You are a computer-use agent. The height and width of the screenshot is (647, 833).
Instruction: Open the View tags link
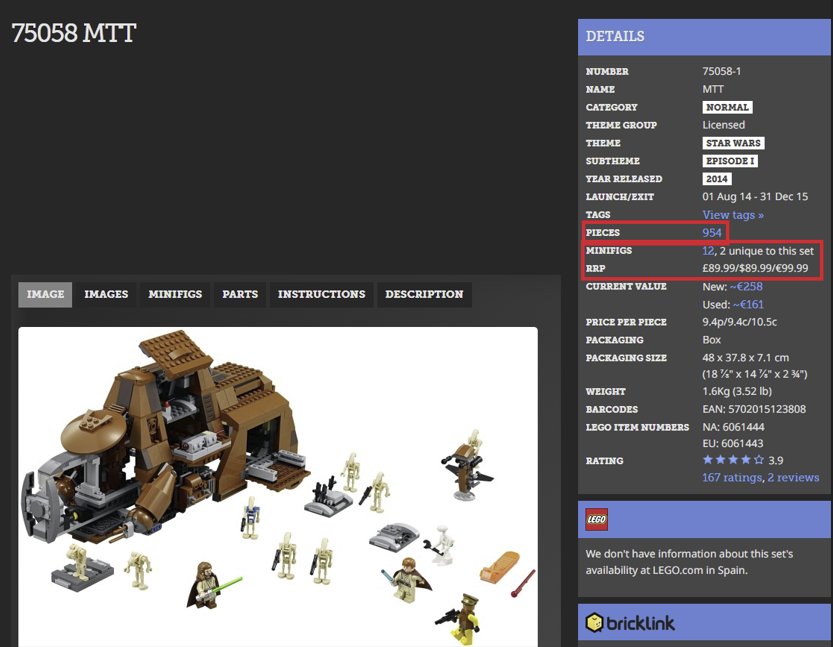pyautogui.click(x=733, y=215)
